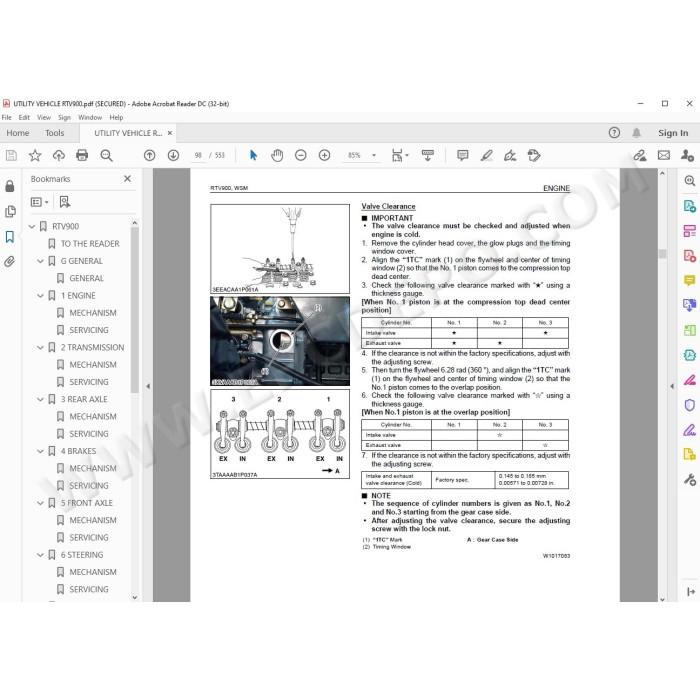700x700 pixels.
Task: Open the zoom level dropdown arrow
Action: (x=374, y=155)
